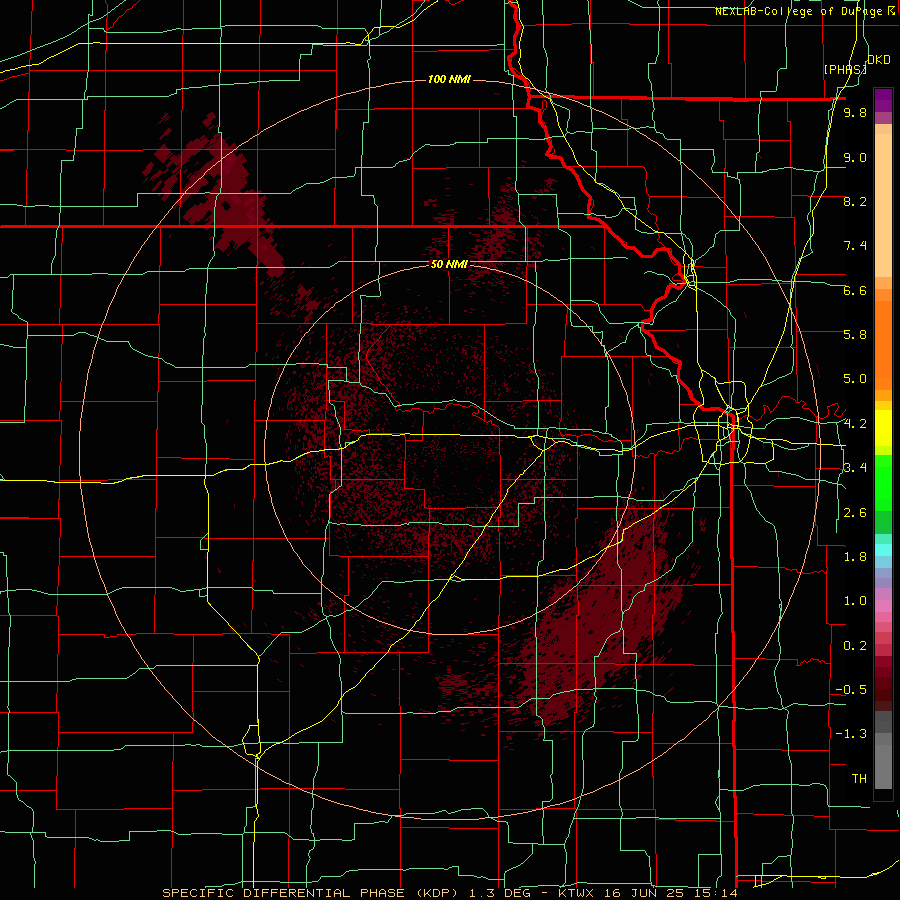Click the 7.4 legend value

855,246
